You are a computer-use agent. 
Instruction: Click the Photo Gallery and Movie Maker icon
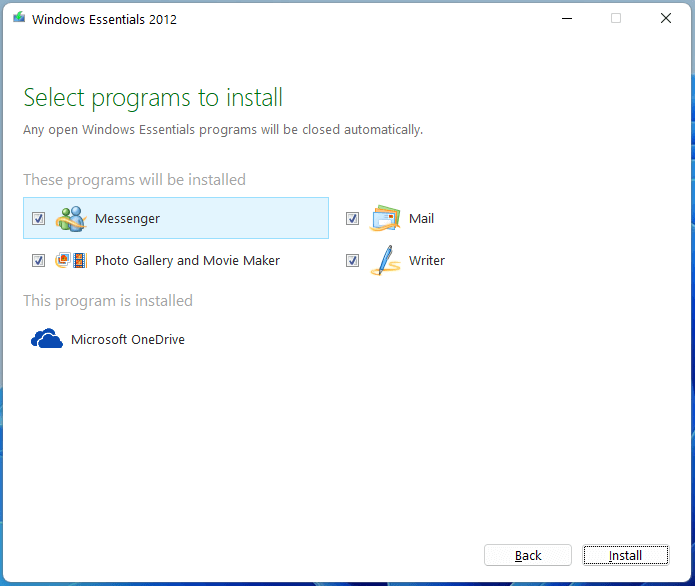[x=71, y=260]
